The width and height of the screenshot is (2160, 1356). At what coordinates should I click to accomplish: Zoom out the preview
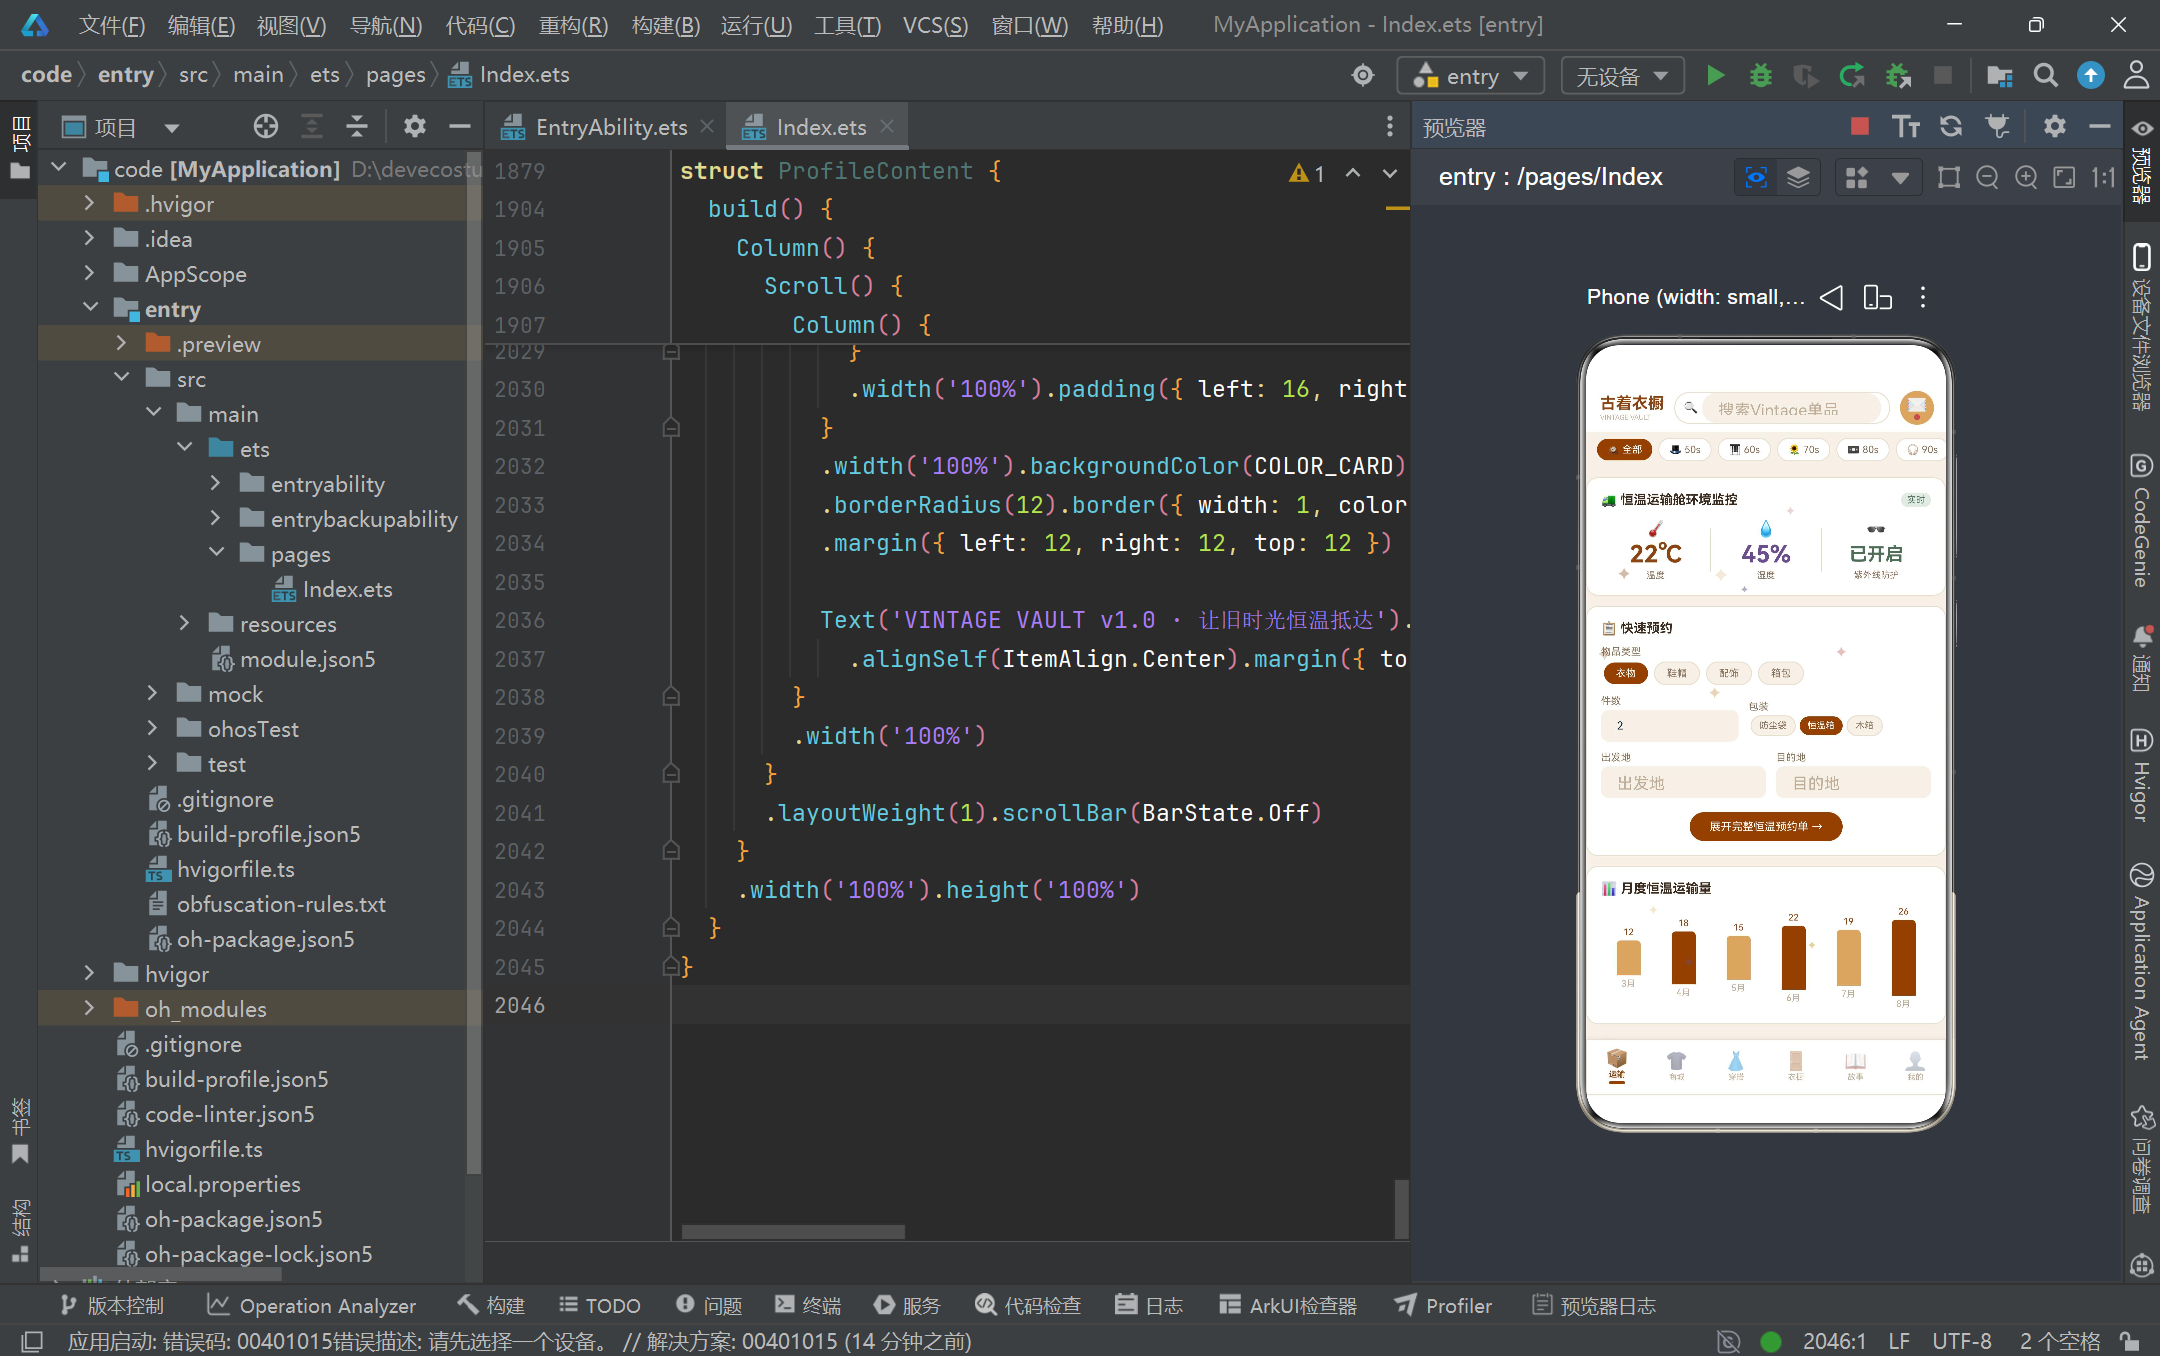click(1987, 177)
